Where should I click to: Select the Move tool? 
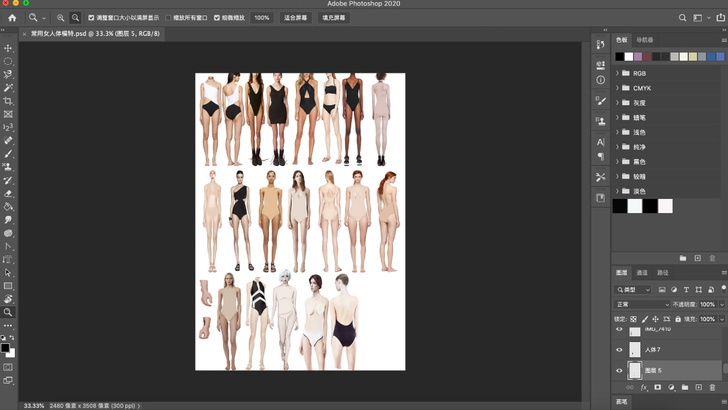(x=8, y=48)
